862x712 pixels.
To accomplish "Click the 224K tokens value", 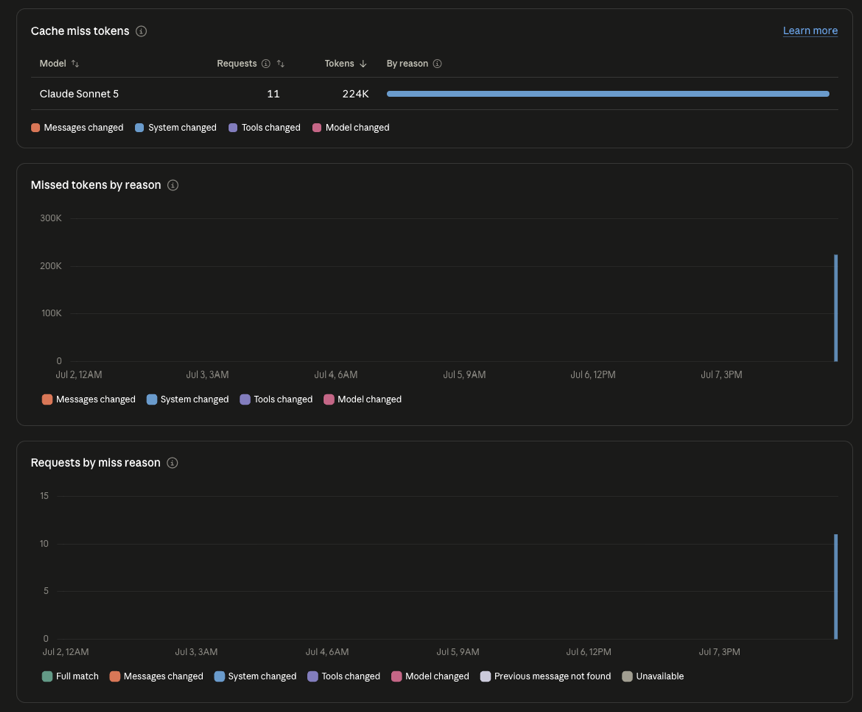I will click(x=356, y=94).
